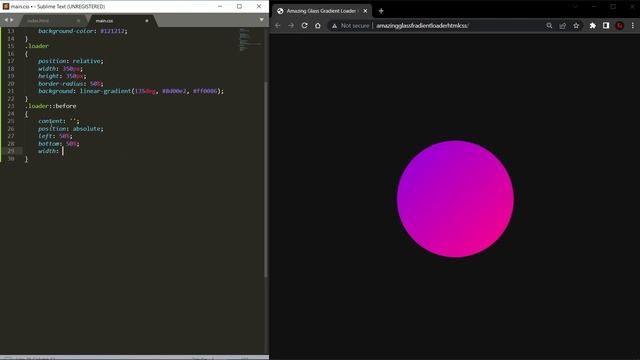Switch to the index.html tab in Sublime
Image resolution: width=640 pixels, height=360 pixels.
(38, 20)
